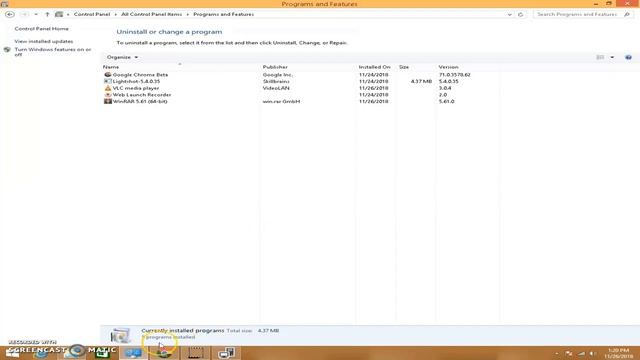Viewport: 640px width, 360px height.
Task: Open View installed updates link
Action: [44, 41]
